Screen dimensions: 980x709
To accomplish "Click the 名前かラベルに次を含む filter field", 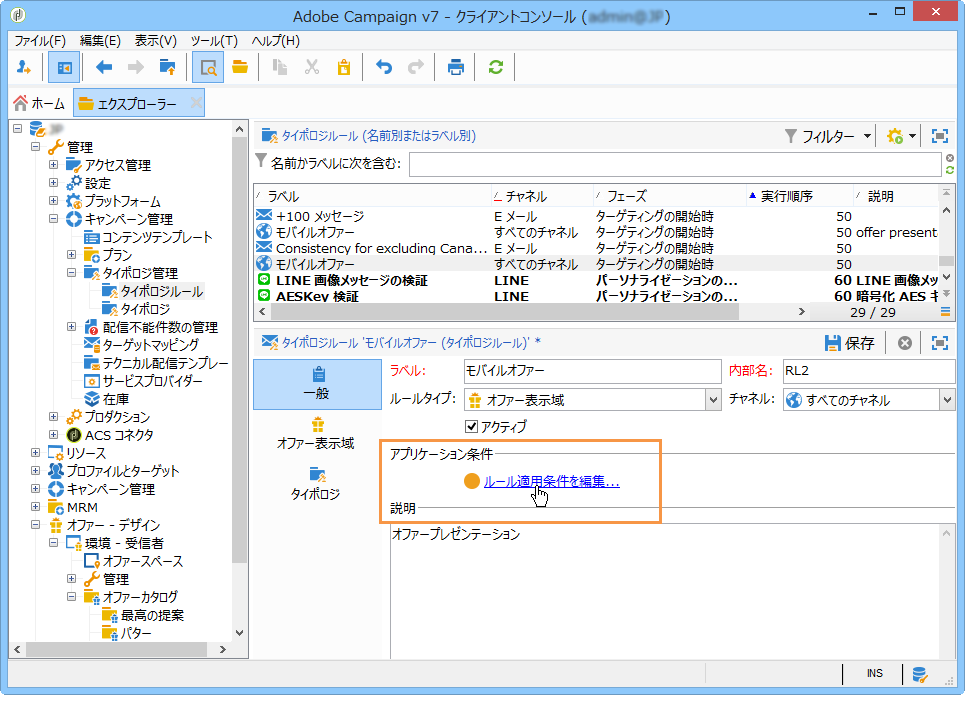I will 675,164.
